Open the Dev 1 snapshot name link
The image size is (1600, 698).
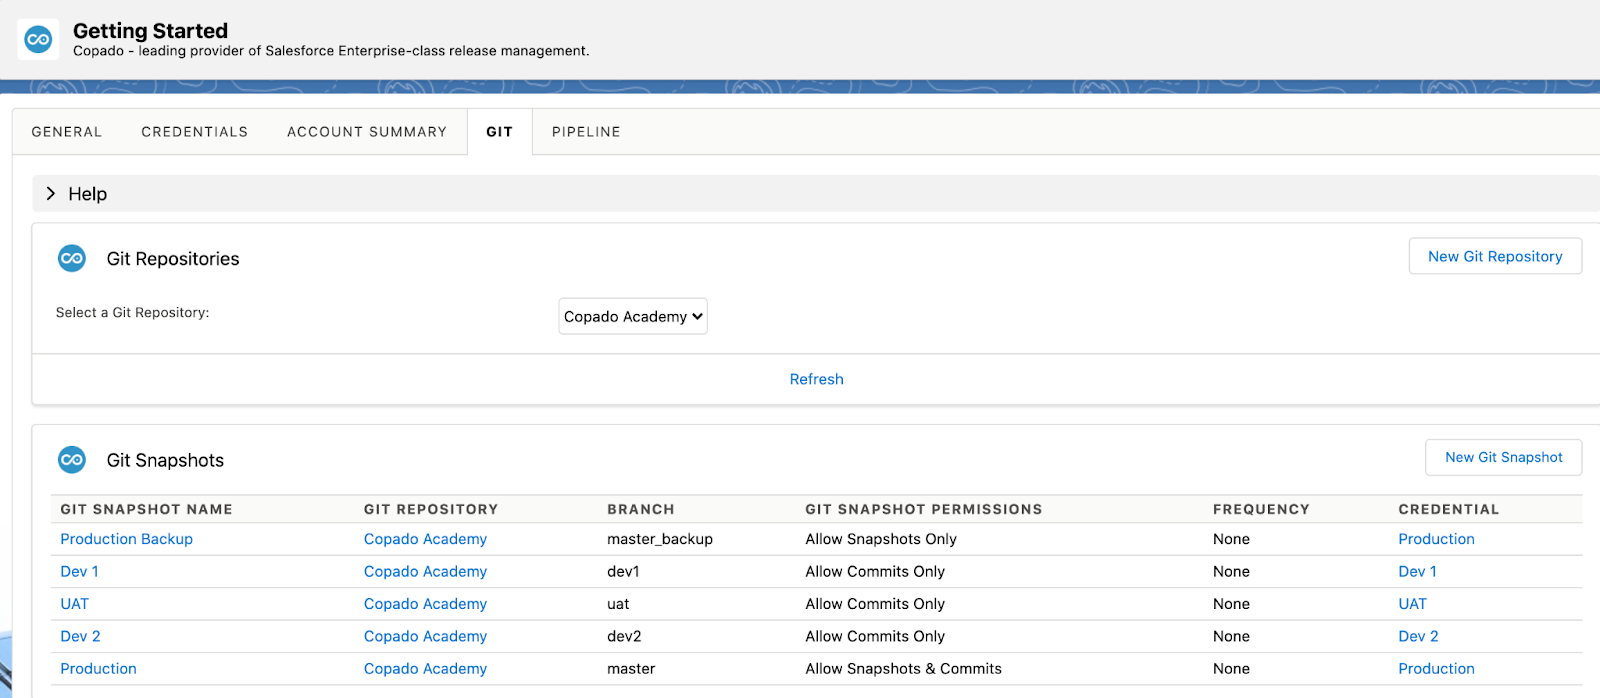(80, 572)
